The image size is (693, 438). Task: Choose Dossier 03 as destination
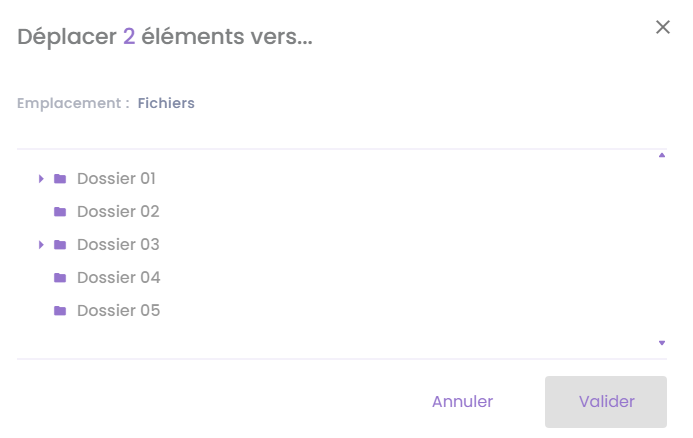[x=118, y=245]
